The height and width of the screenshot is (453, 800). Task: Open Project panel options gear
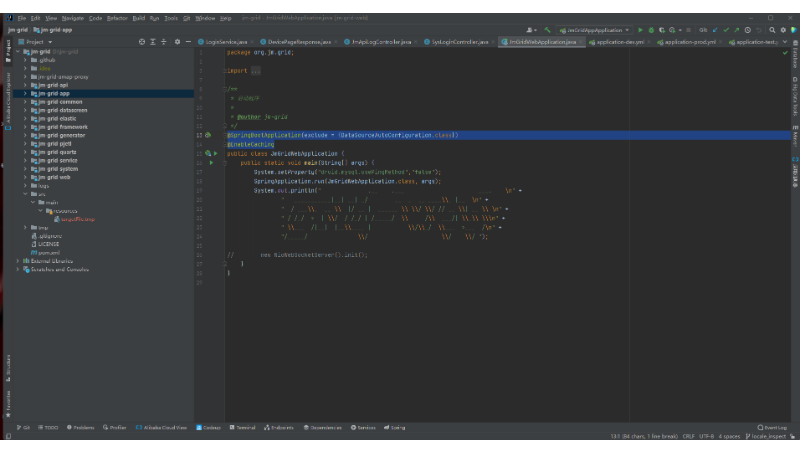177,42
